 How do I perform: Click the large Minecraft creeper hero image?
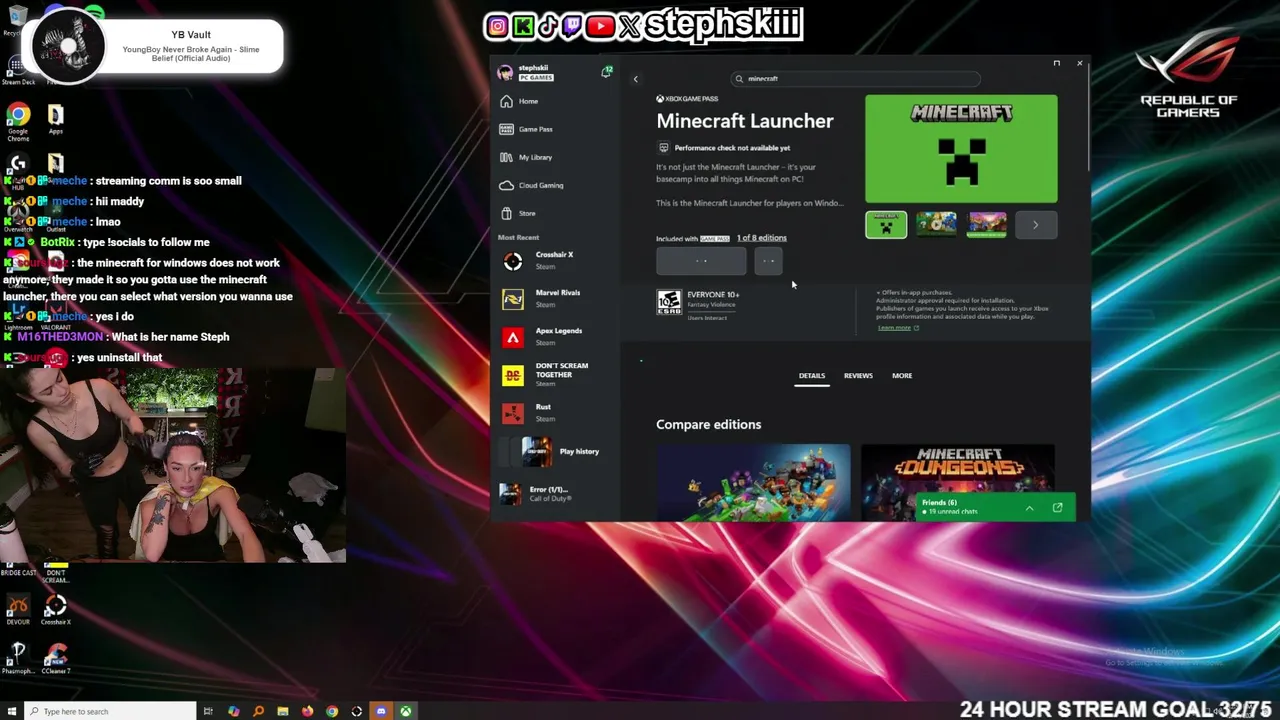pos(961,149)
